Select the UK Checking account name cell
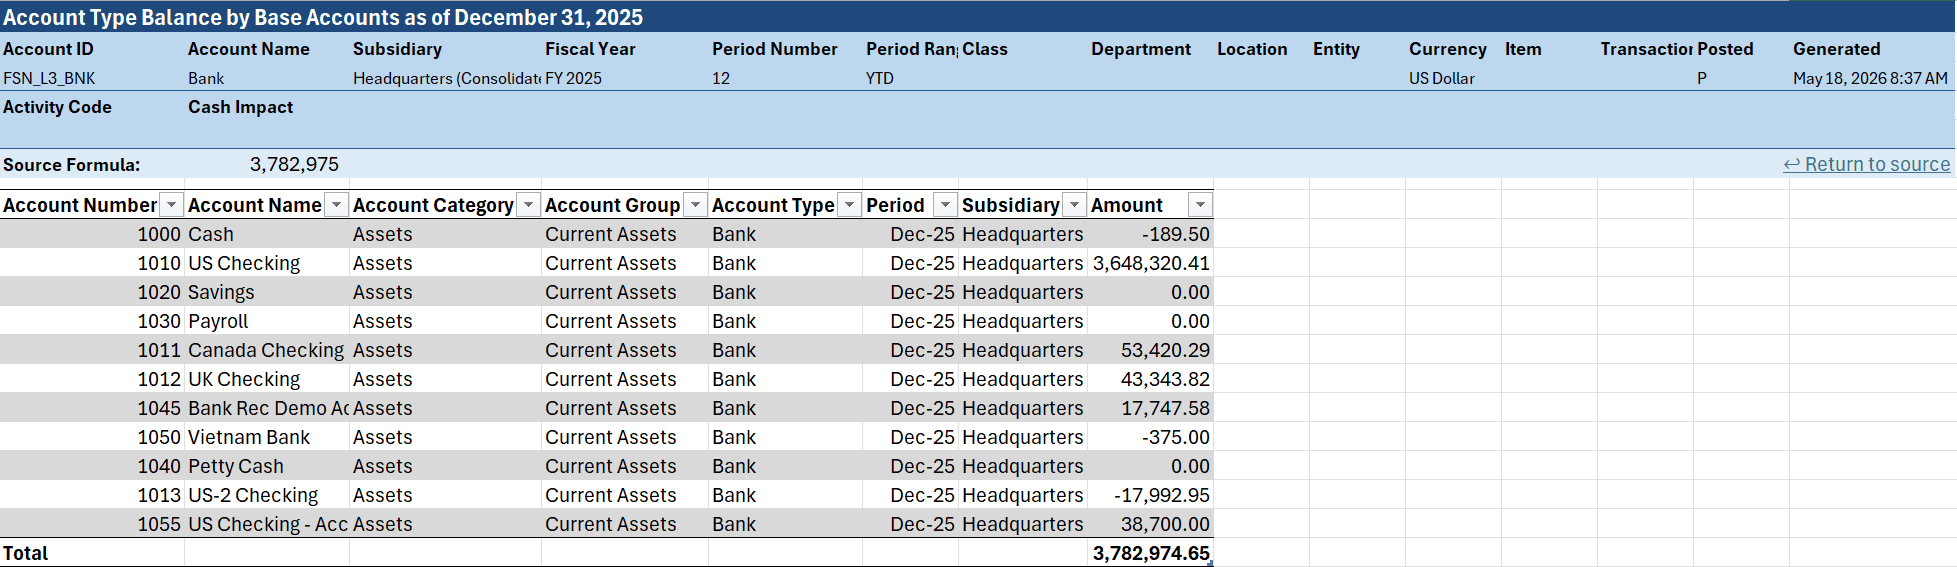Image resolution: width=1957 pixels, height=567 pixels. coord(267,379)
